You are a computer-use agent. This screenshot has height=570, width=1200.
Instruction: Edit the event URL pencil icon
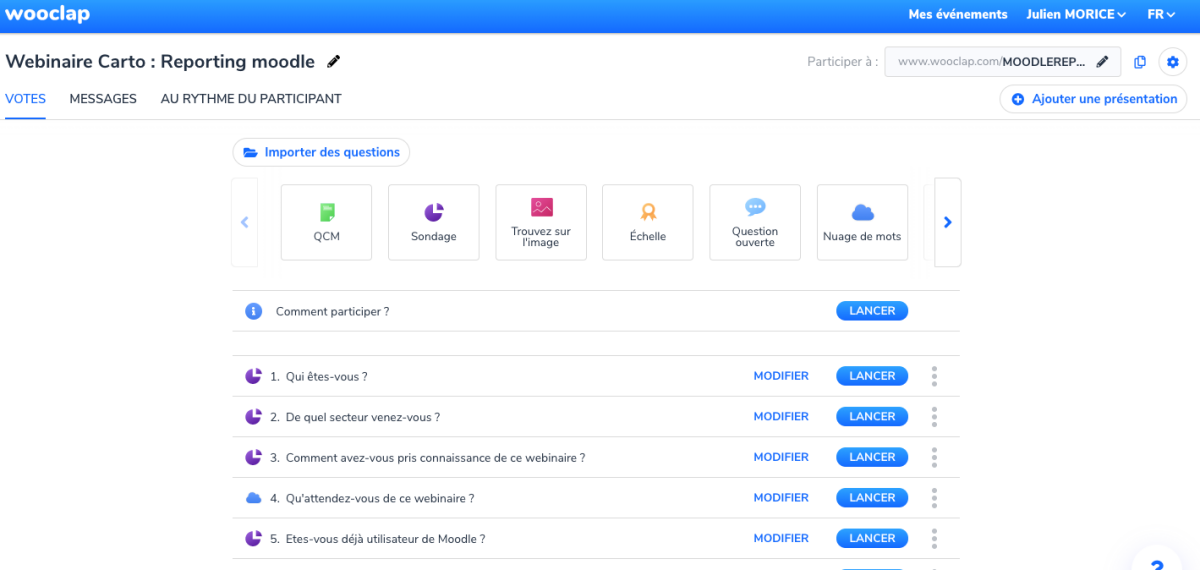(x=1102, y=62)
